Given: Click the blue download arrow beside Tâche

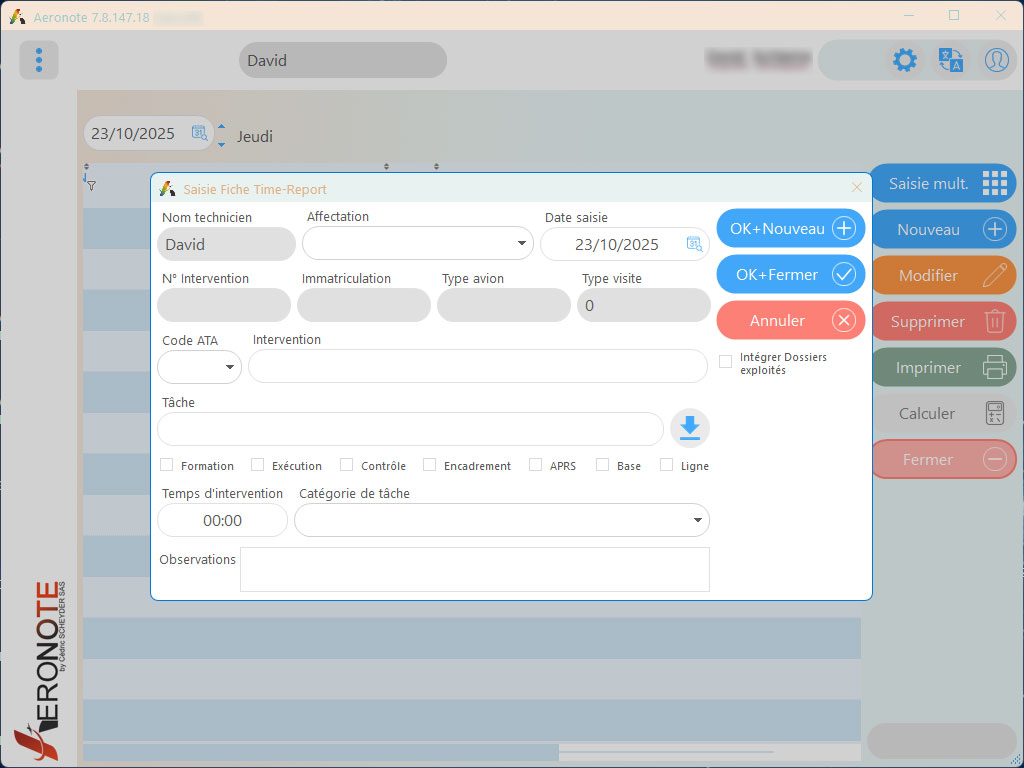Looking at the screenshot, I should 690,428.
